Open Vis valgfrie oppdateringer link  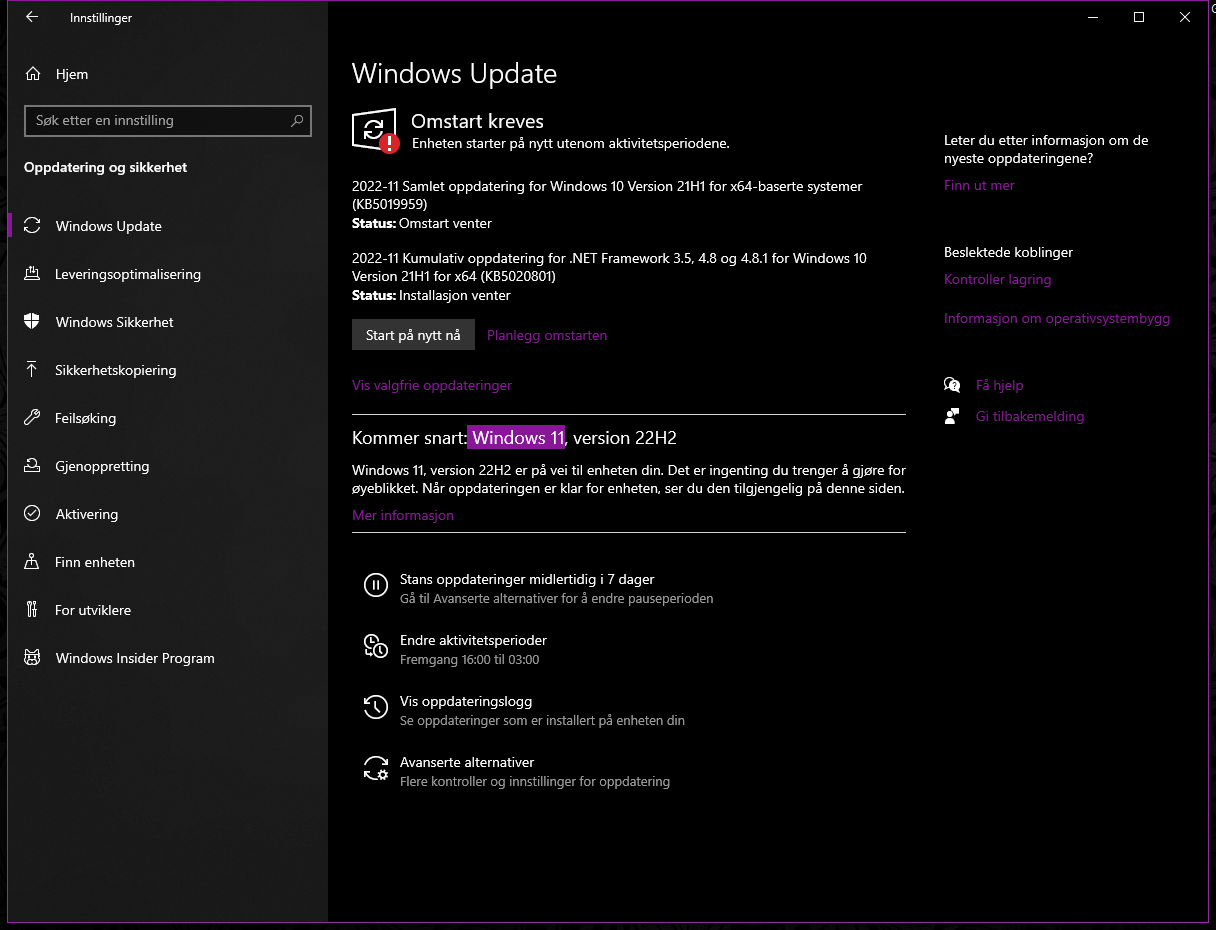pyautogui.click(x=432, y=385)
